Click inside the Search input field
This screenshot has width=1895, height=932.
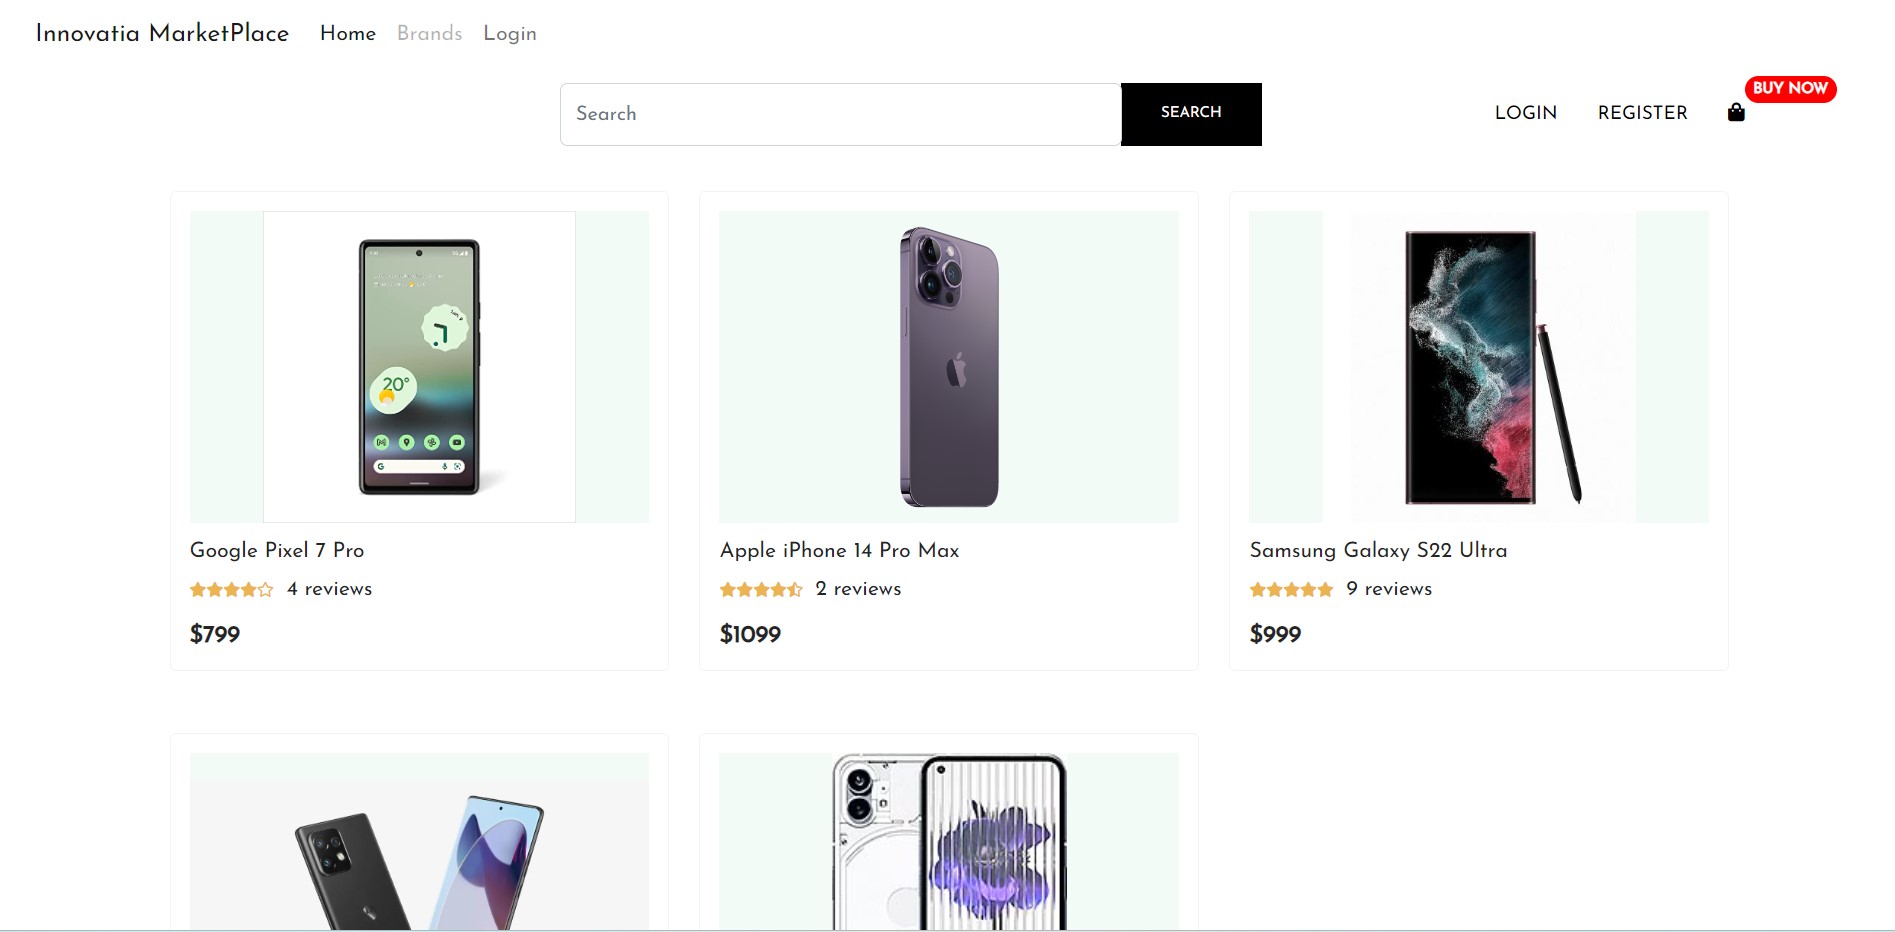841,114
